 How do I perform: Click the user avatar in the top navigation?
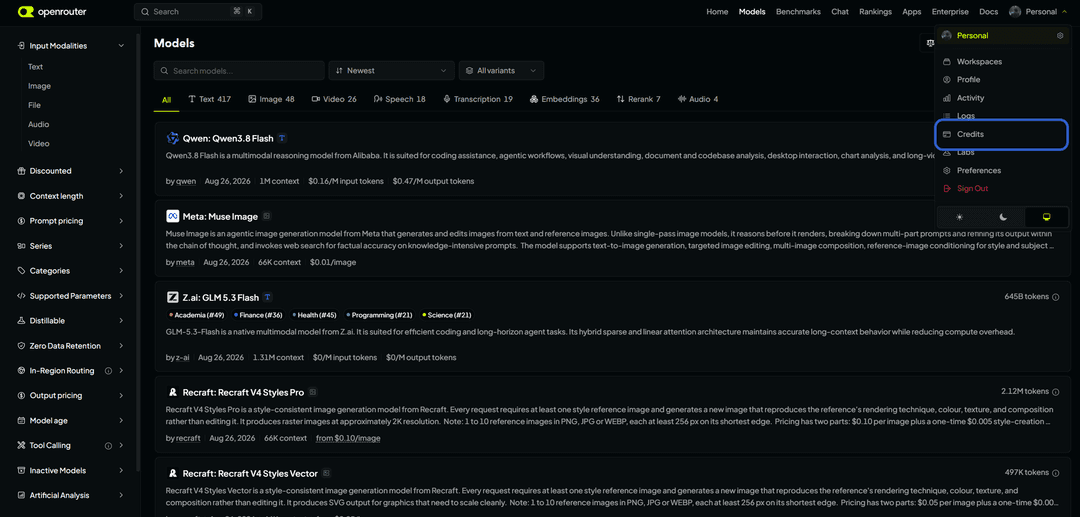[x=1015, y=12]
